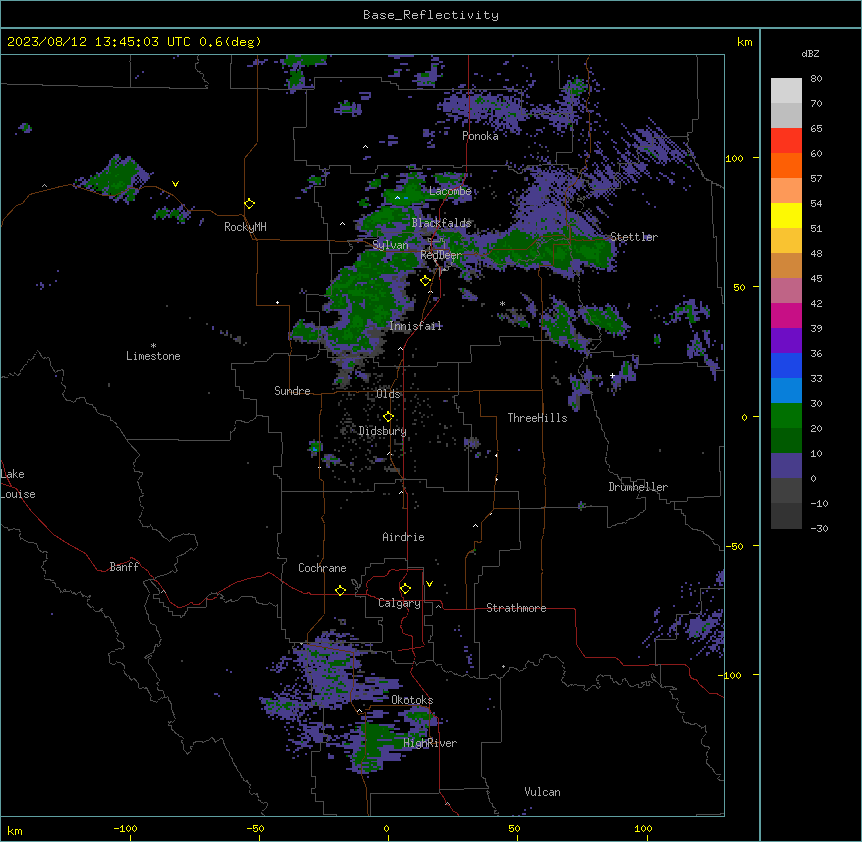Click the -100 km tick on bottom axis
Viewport: 862px width, 842px height.
coord(126,828)
